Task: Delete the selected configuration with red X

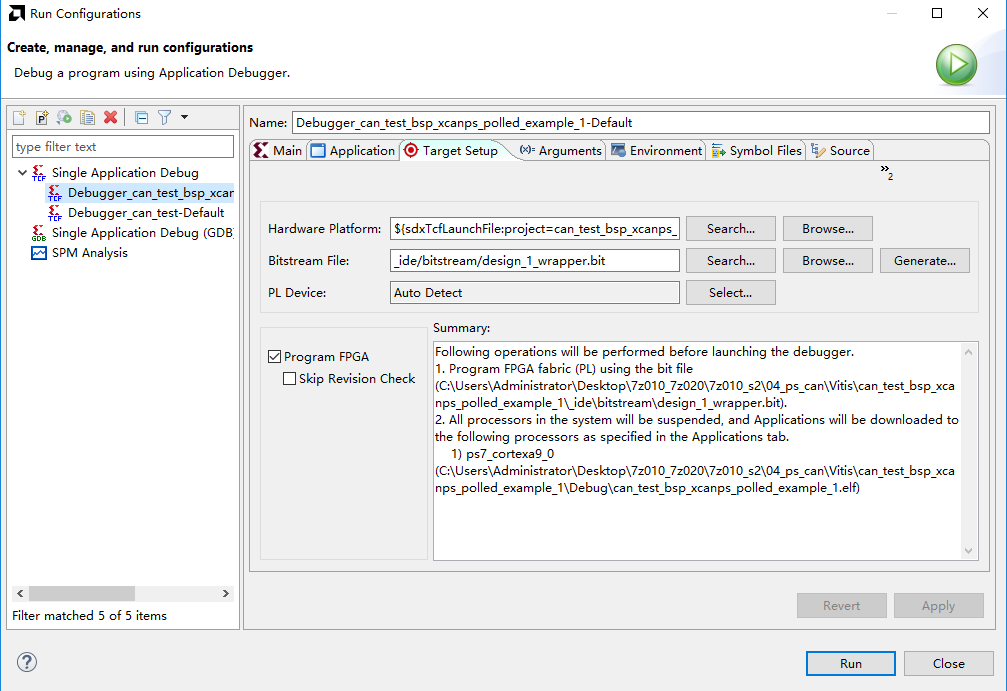Action: point(110,118)
